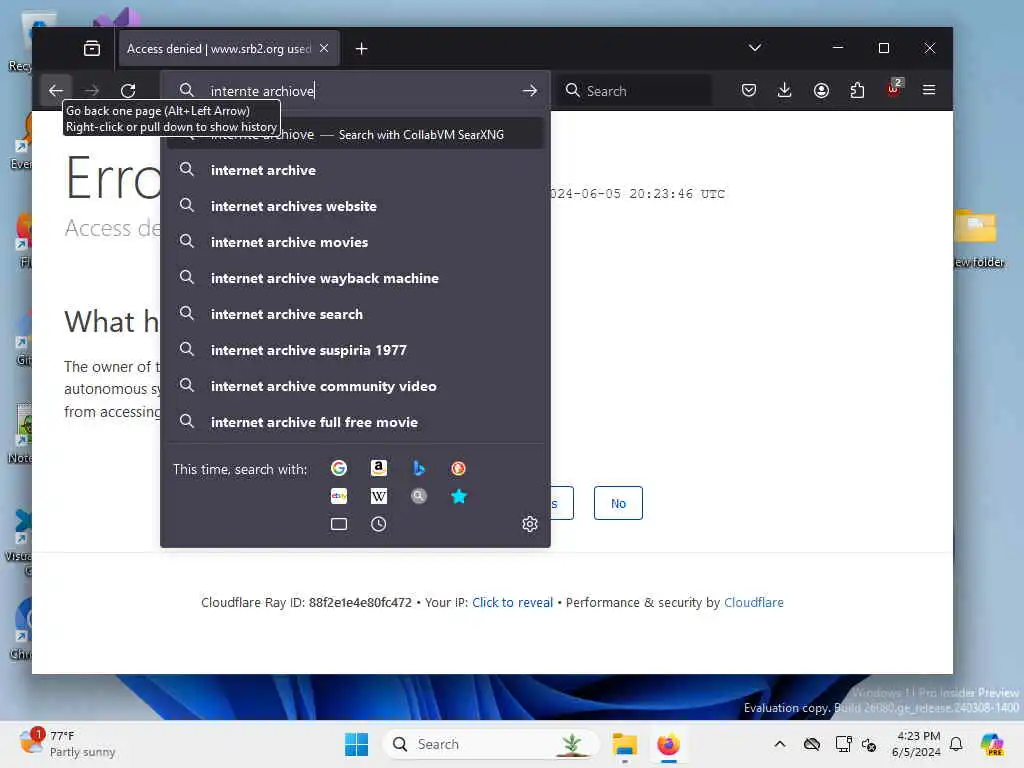This screenshot has height=768, width=1024.
Task: Open the Extensions menu
Action: [x=857, y=90]
